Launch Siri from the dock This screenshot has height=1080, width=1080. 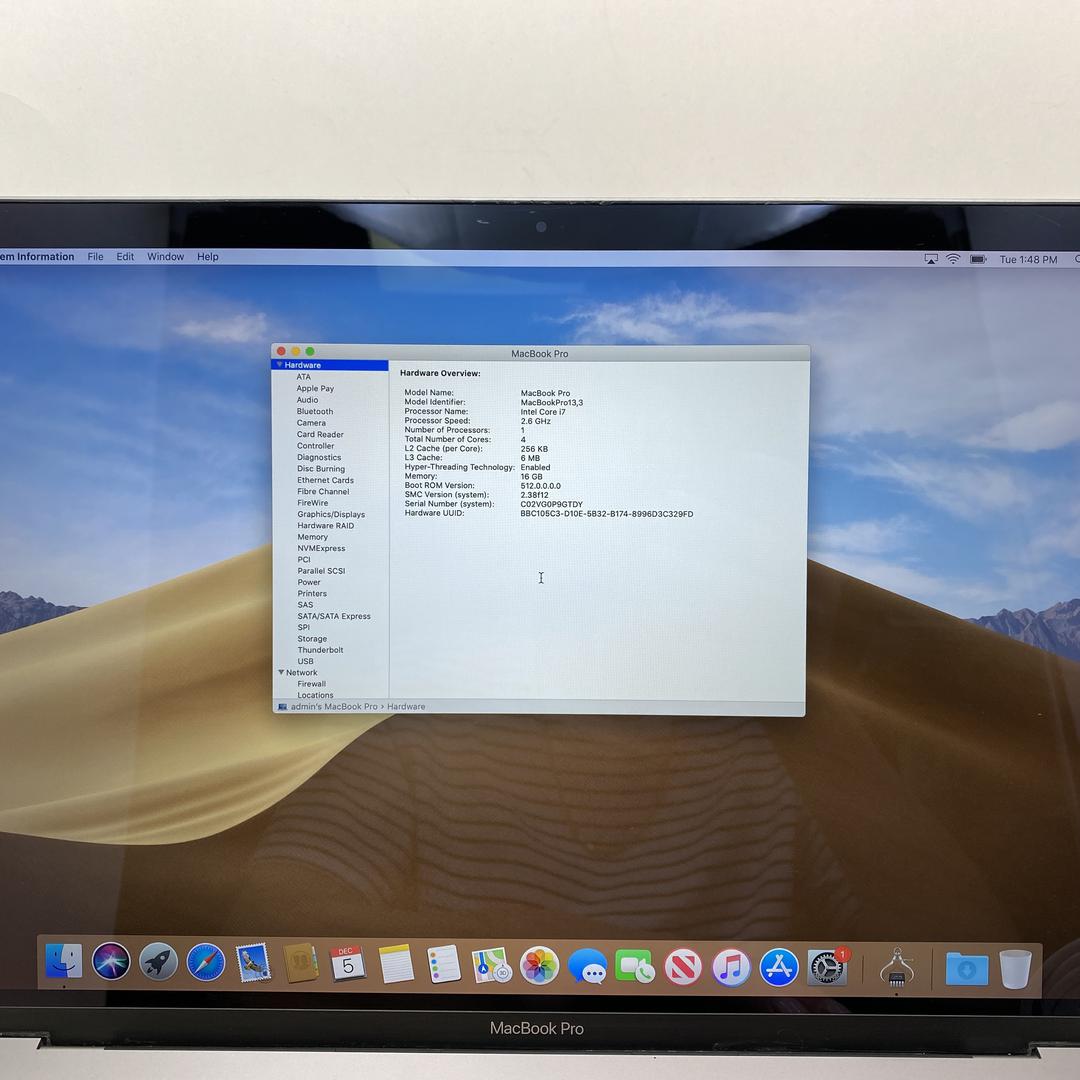pos(111,962)
